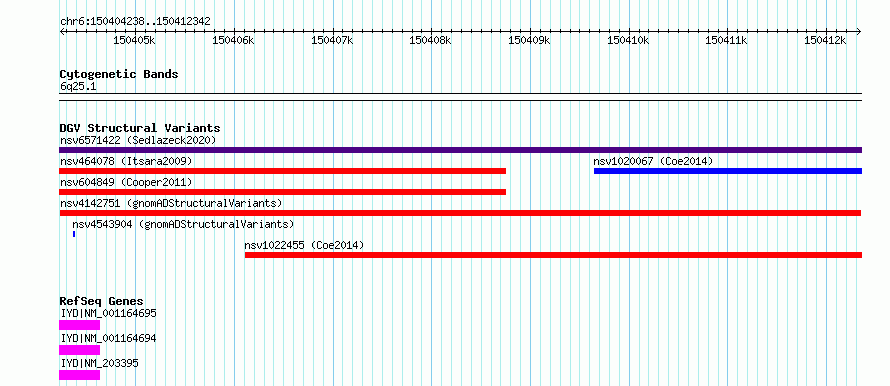Open the IYD|NM_001164694 gene label

click(108, 338)
